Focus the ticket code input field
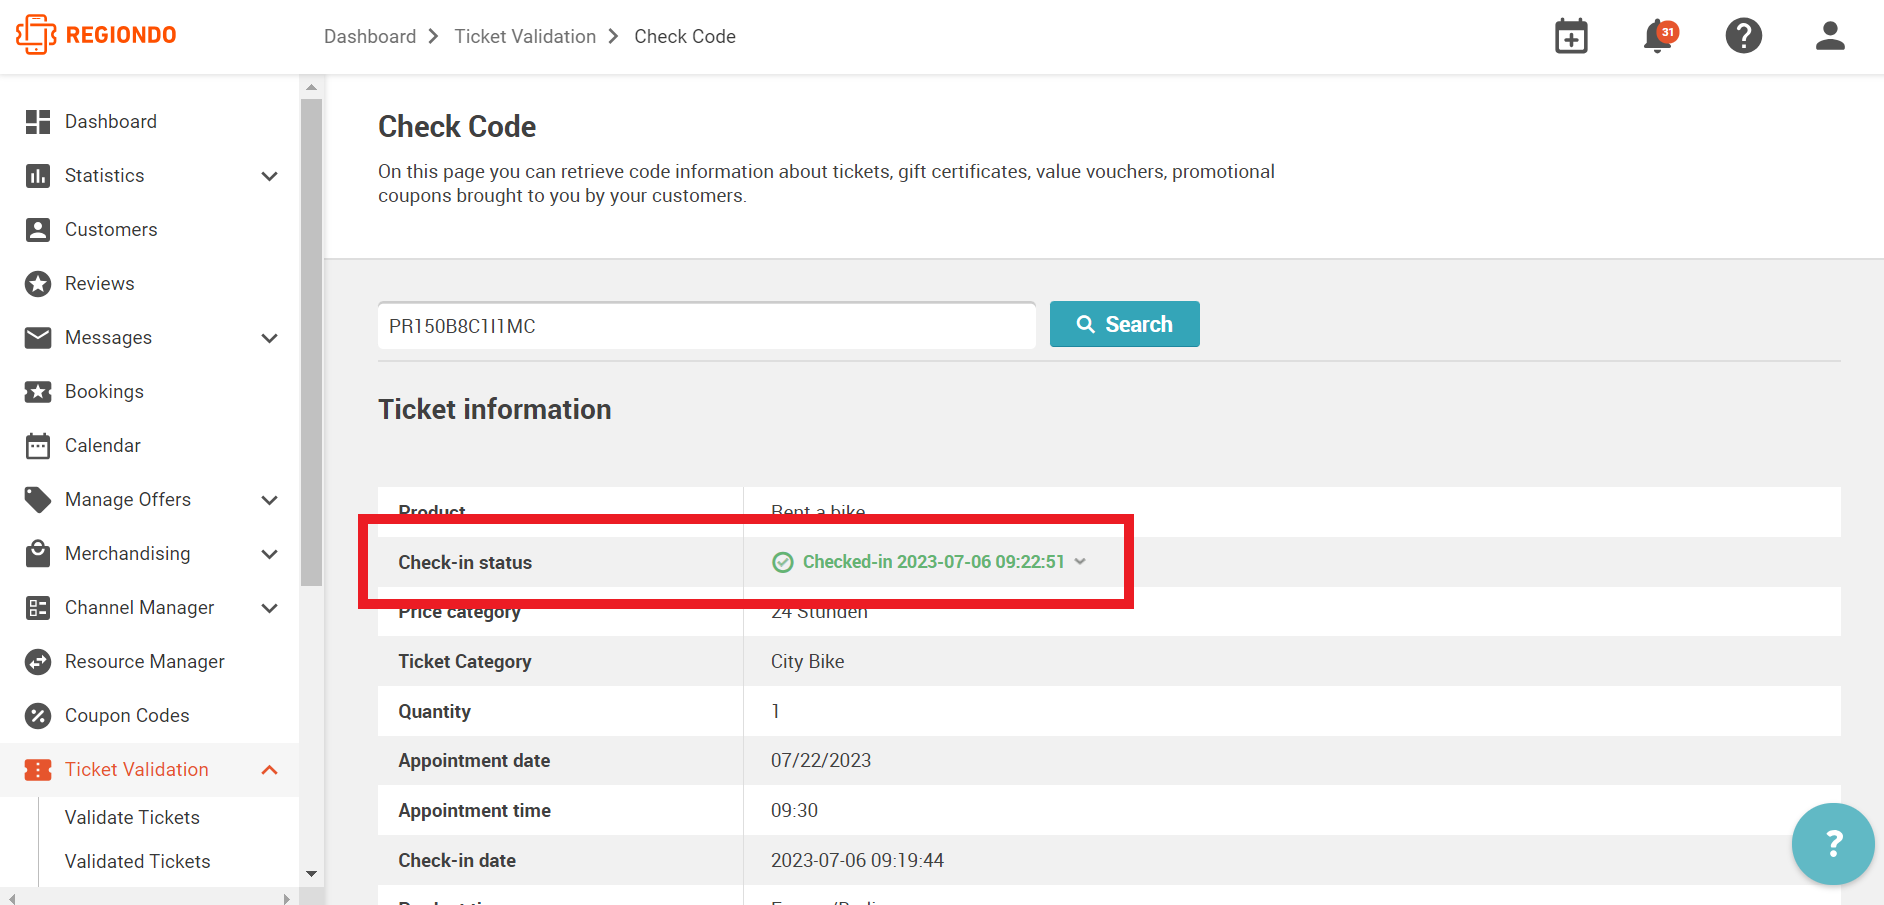The image size is (1884, 905). pos(706,326)
